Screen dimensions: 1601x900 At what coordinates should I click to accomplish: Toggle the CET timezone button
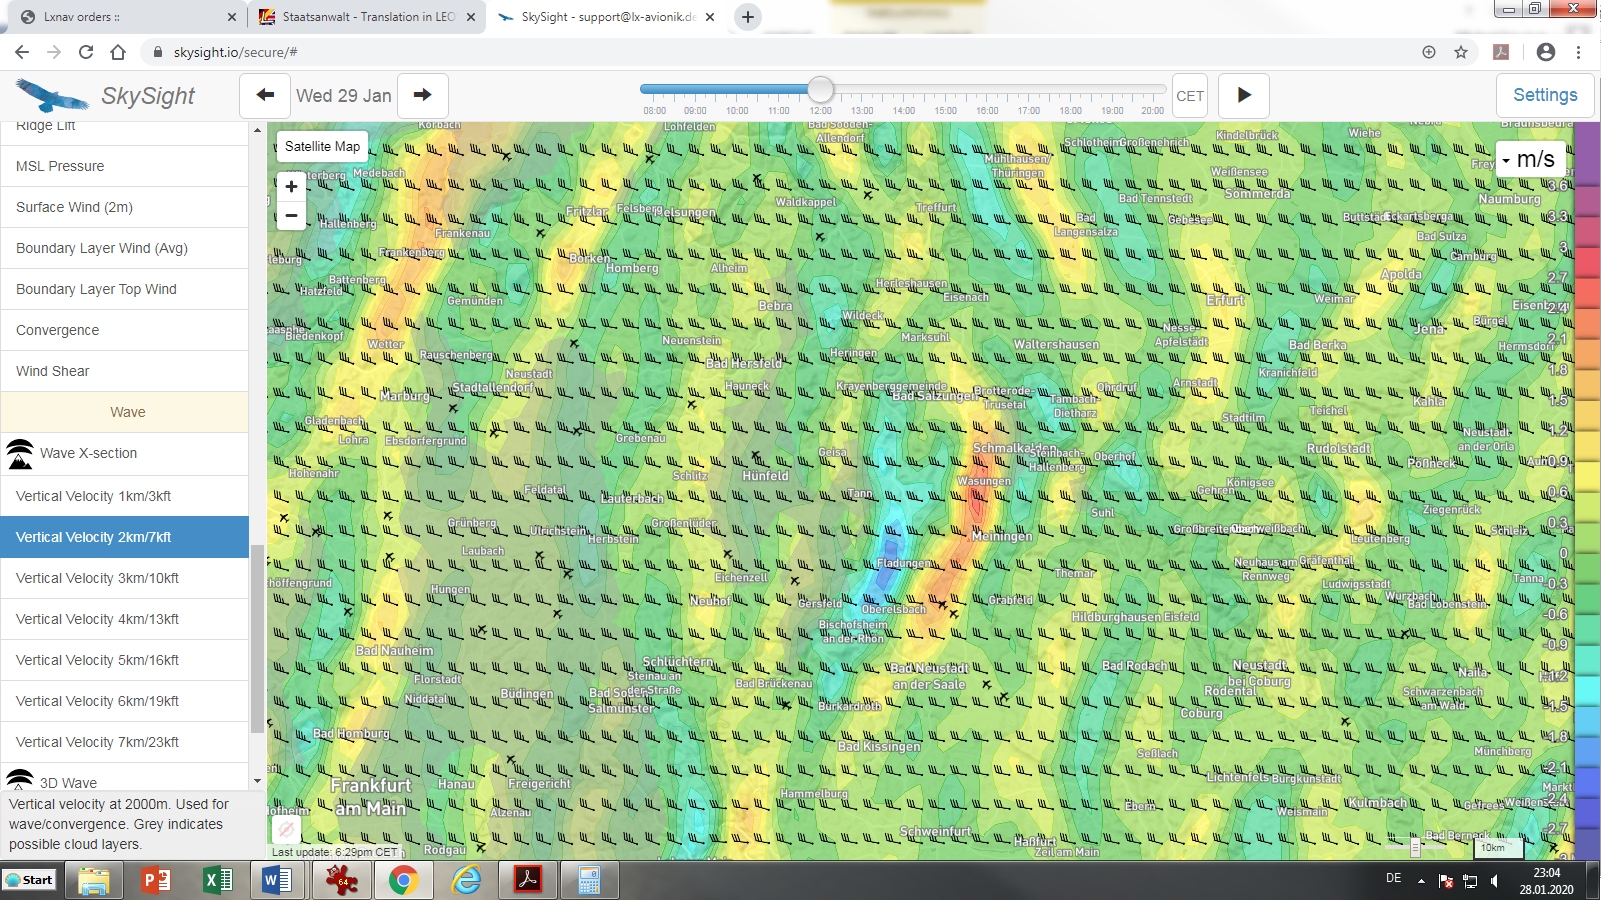[x=1189, y=96]
